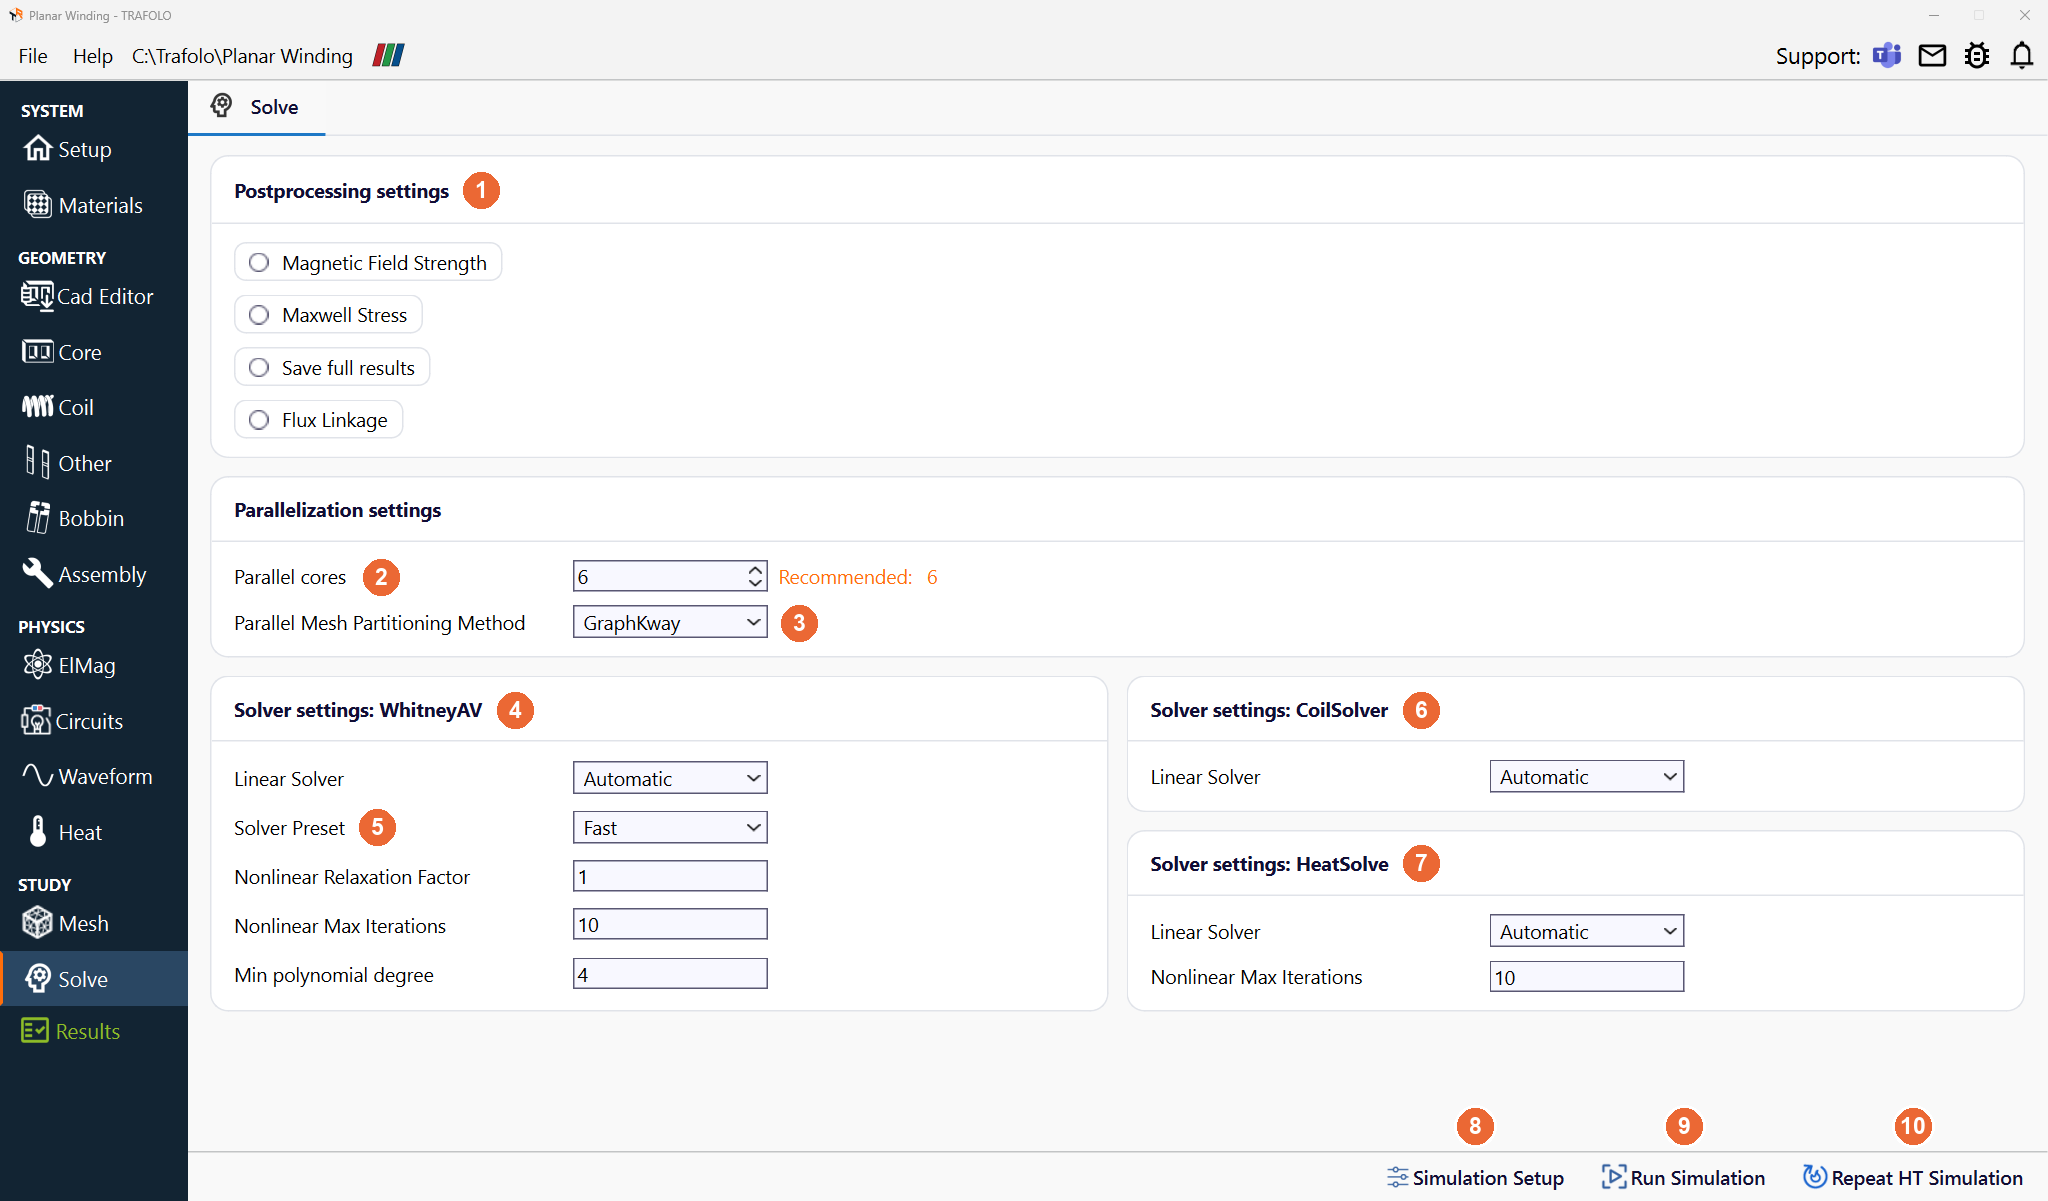Click Repeat HT Simulation button
Image resolution: width=2048 pixels, height=1201 pixels.
point(1913,1177)
